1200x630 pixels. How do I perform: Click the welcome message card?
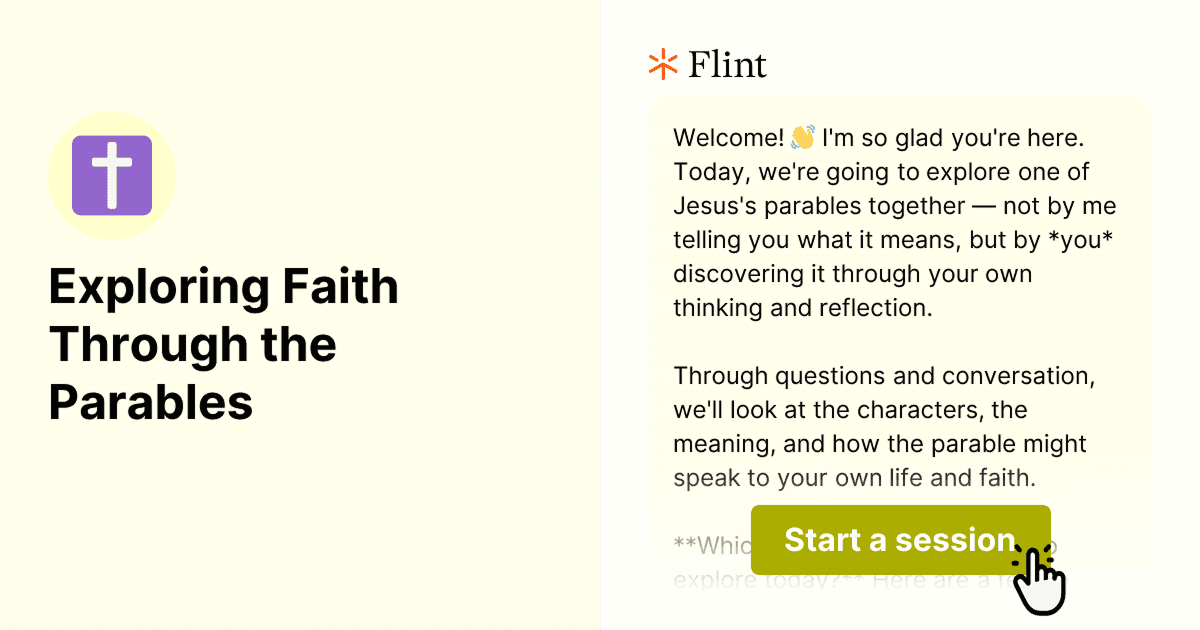(897, 300)
